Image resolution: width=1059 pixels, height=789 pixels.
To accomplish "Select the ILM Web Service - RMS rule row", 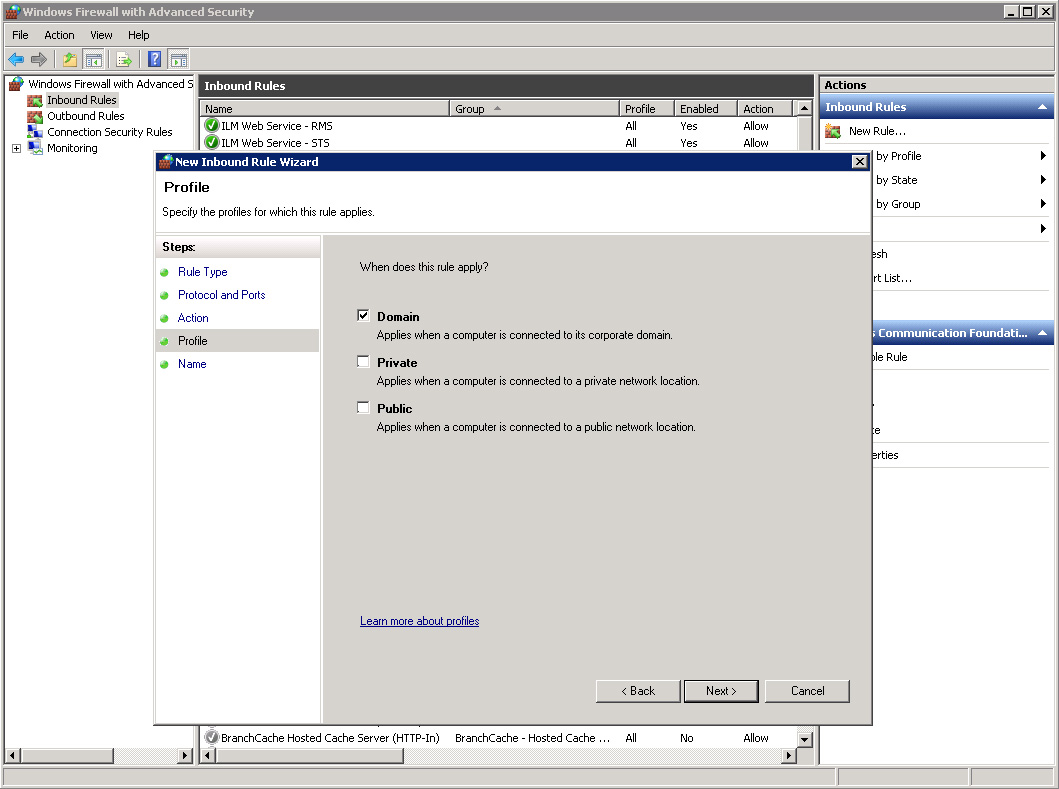I will (498, 126).
